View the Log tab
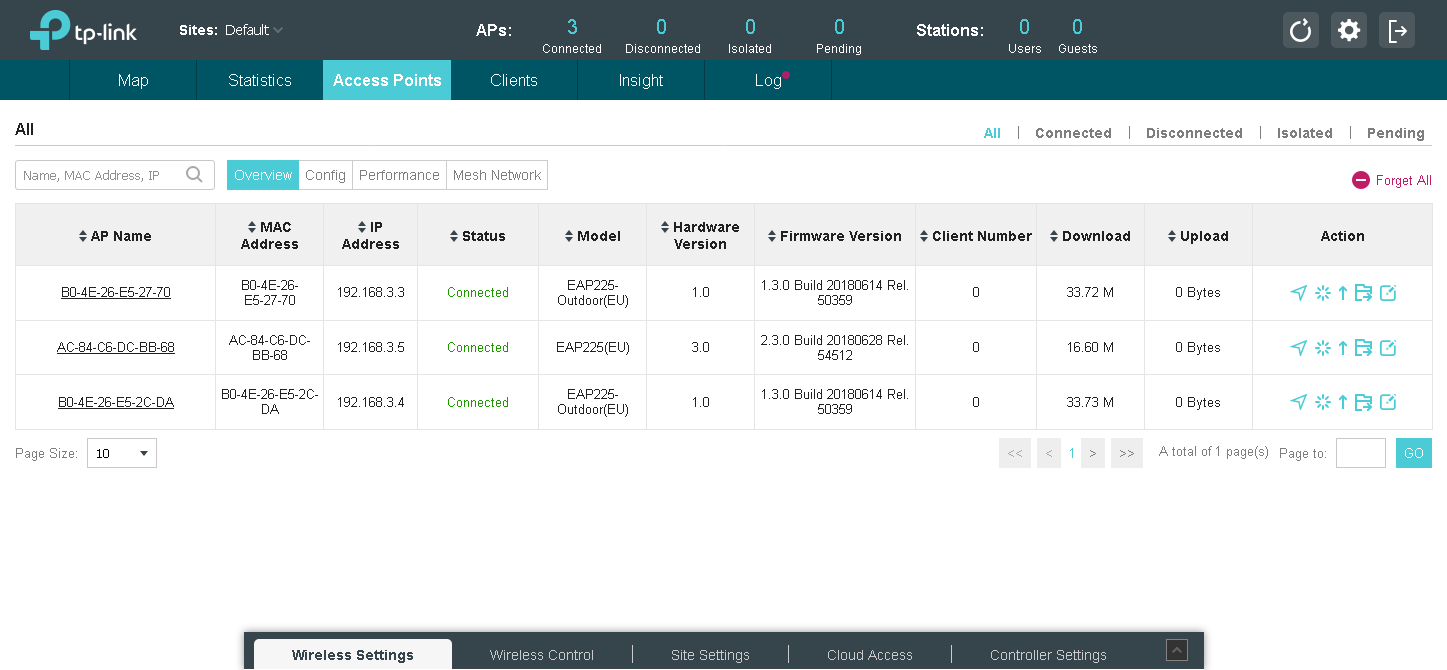Image resolution: width=1447 pixels, height=670 pixels. pos(768,80)
